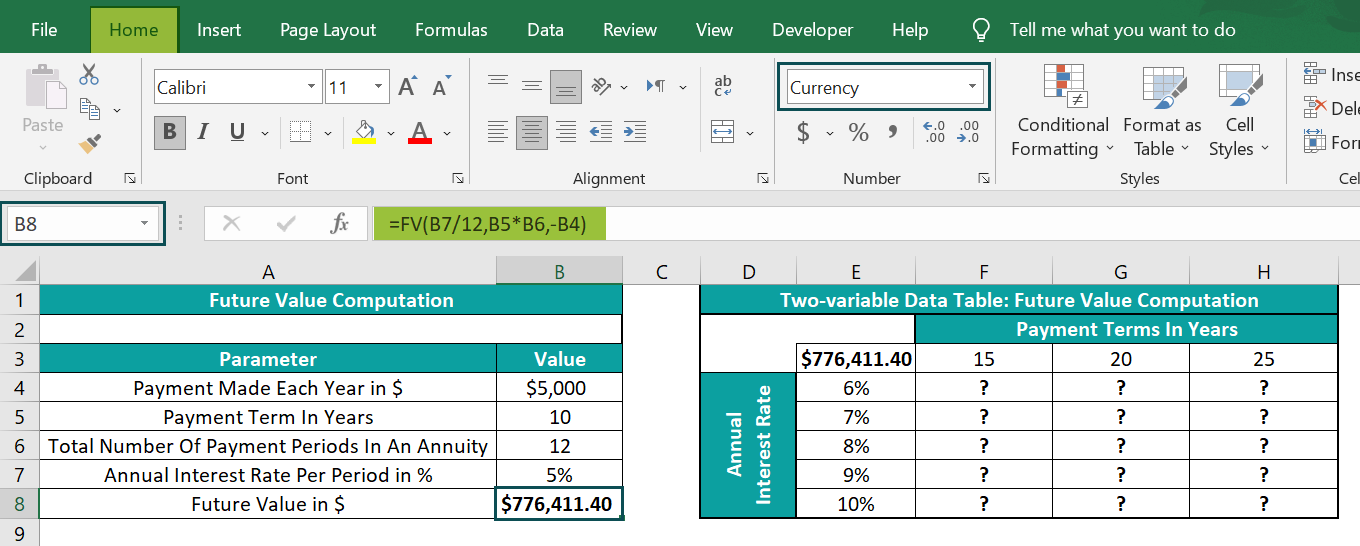Screen dimensions: 1360x546
Task: Align text right in the cell
Action: click(x=566, y=132)
